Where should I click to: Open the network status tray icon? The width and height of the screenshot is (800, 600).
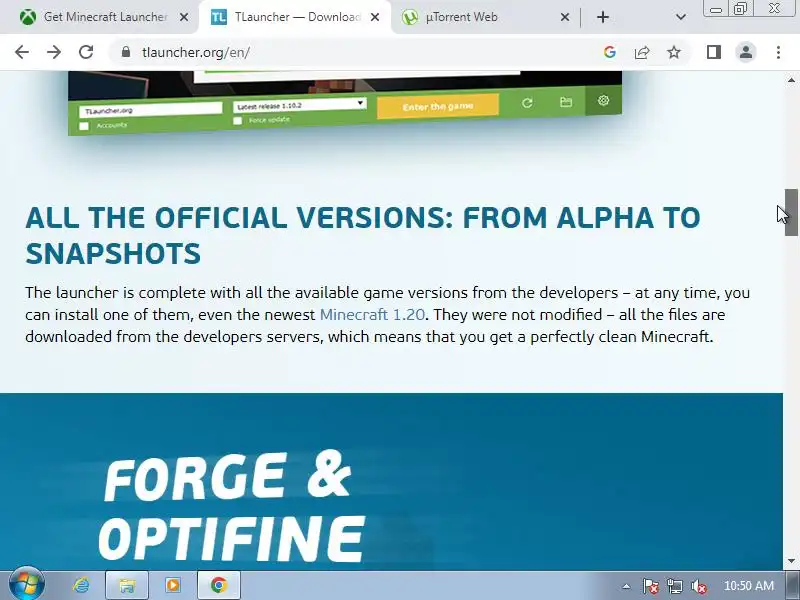coord(674,586)
